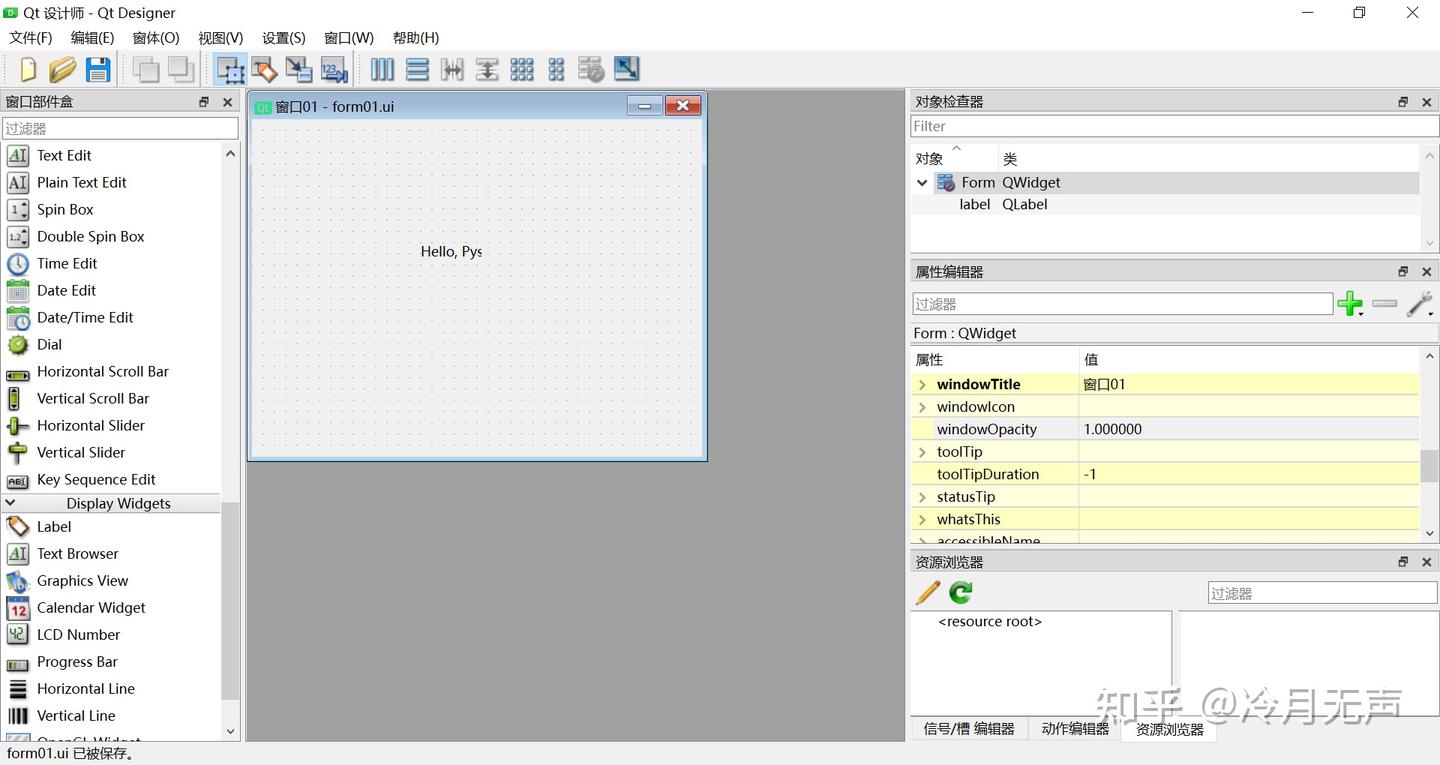
Task: Click the green add-property button
Action: pyautogui.click(x=1351, y=304)
